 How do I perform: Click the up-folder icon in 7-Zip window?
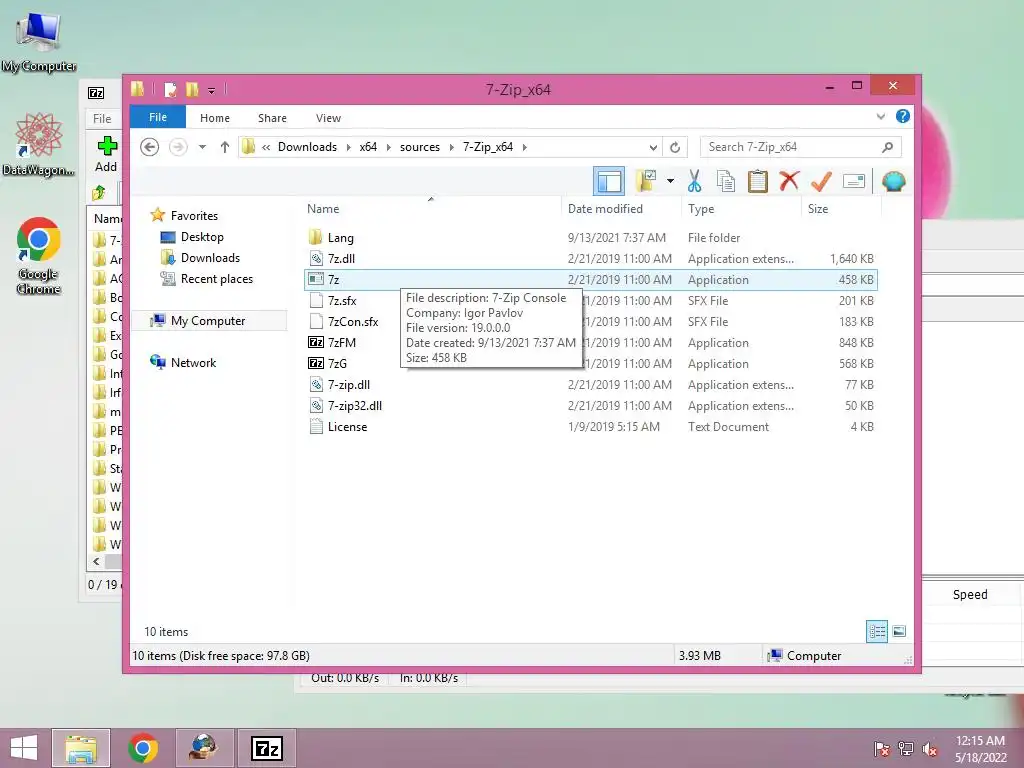(x=99, y=193)
